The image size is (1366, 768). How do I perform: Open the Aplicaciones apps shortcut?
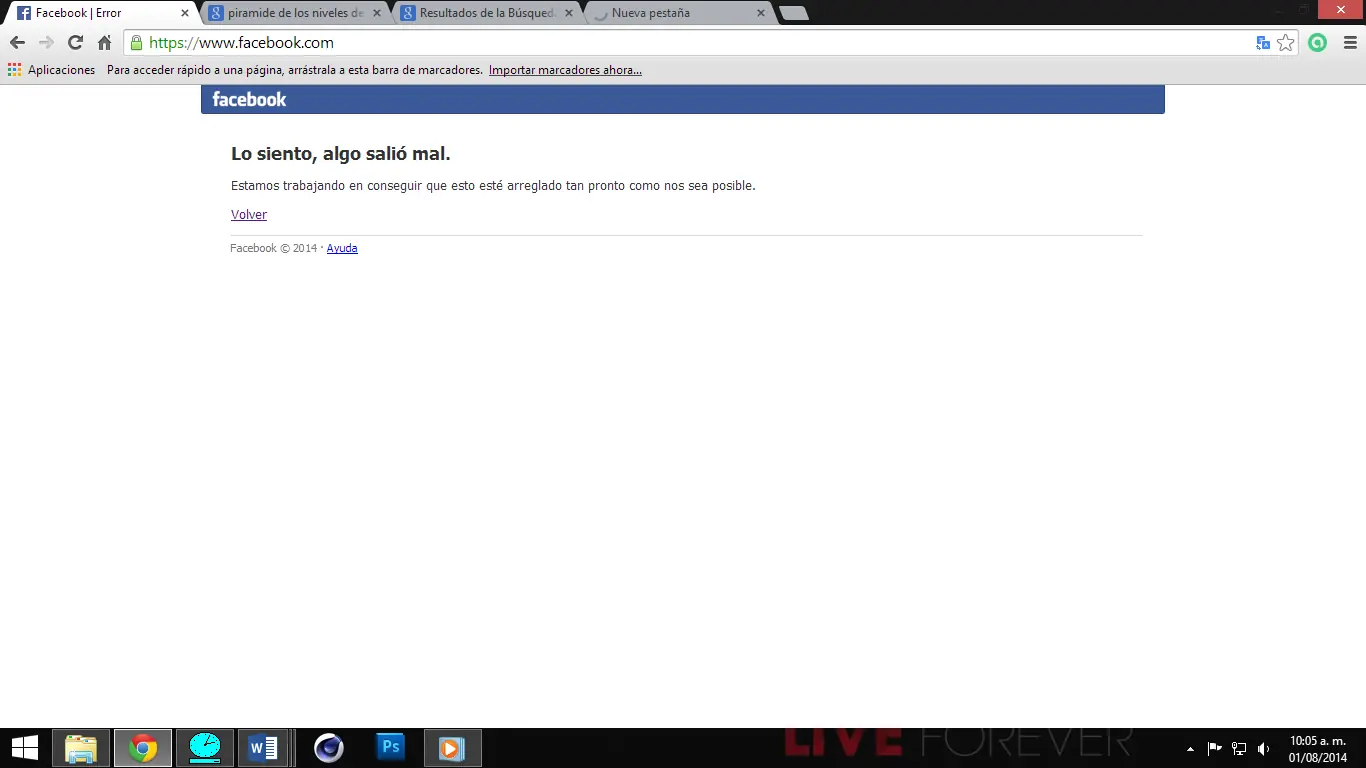click(51, 70)
